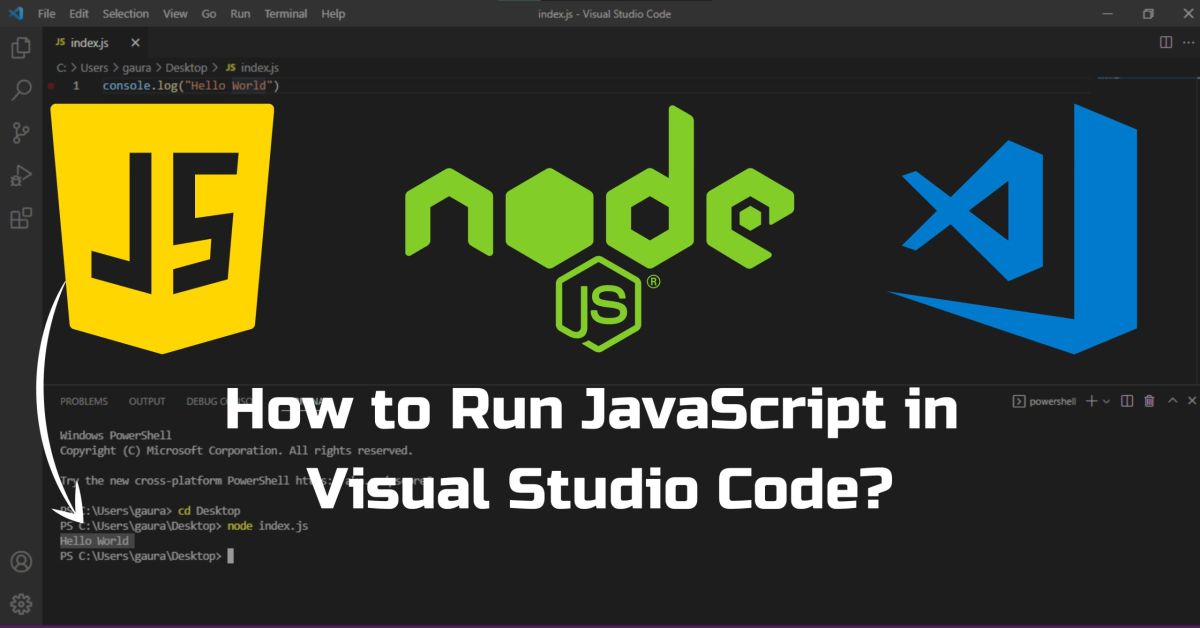Split the terminal with the split icon
The width and height of the screenshot is (1200, 628).
click(1128, 400)
